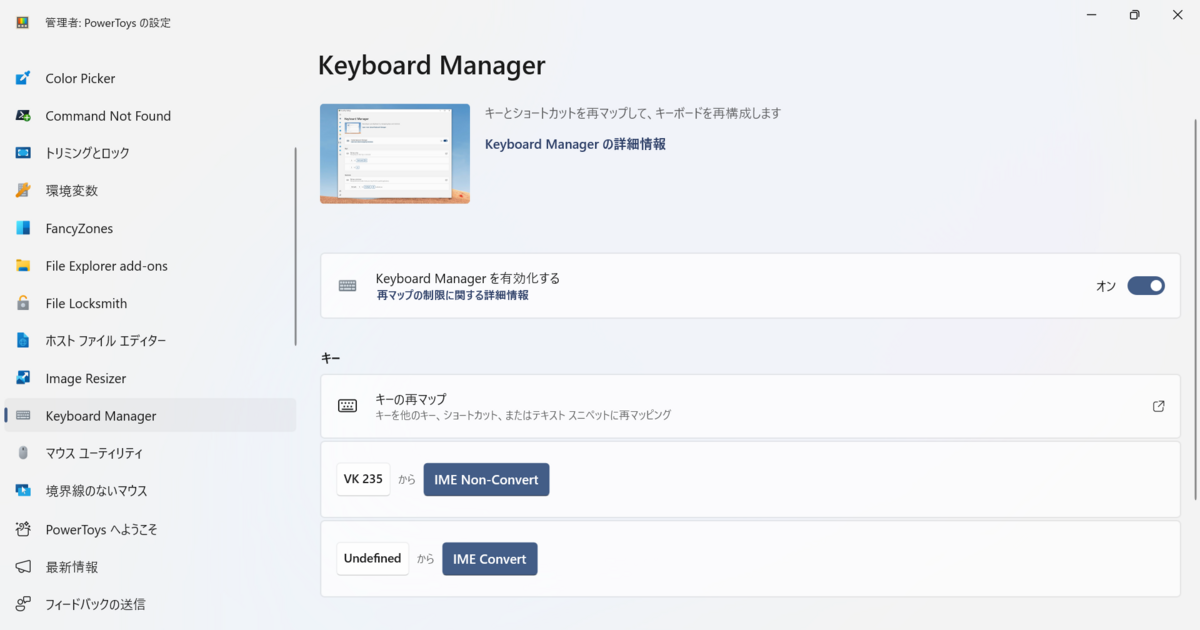Open 環境変数 settings in sidebar
The width and height of the screenshot is (1200, 630).
tap(150, 191)
